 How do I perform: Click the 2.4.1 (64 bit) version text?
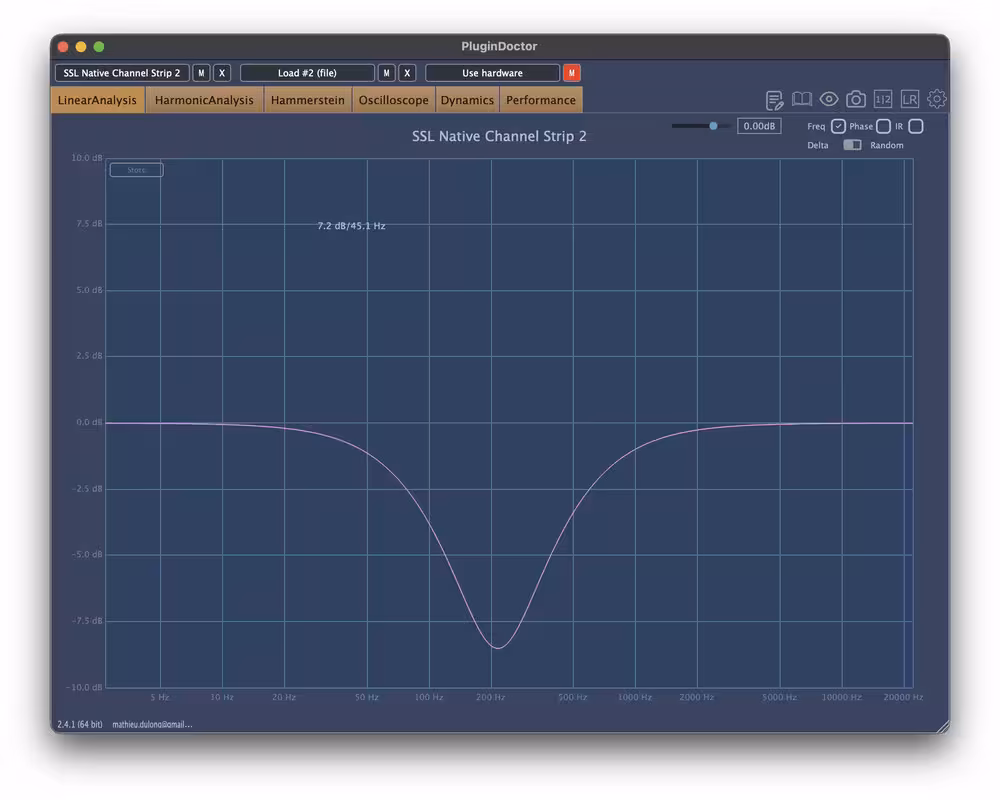[x=80, y=724]
